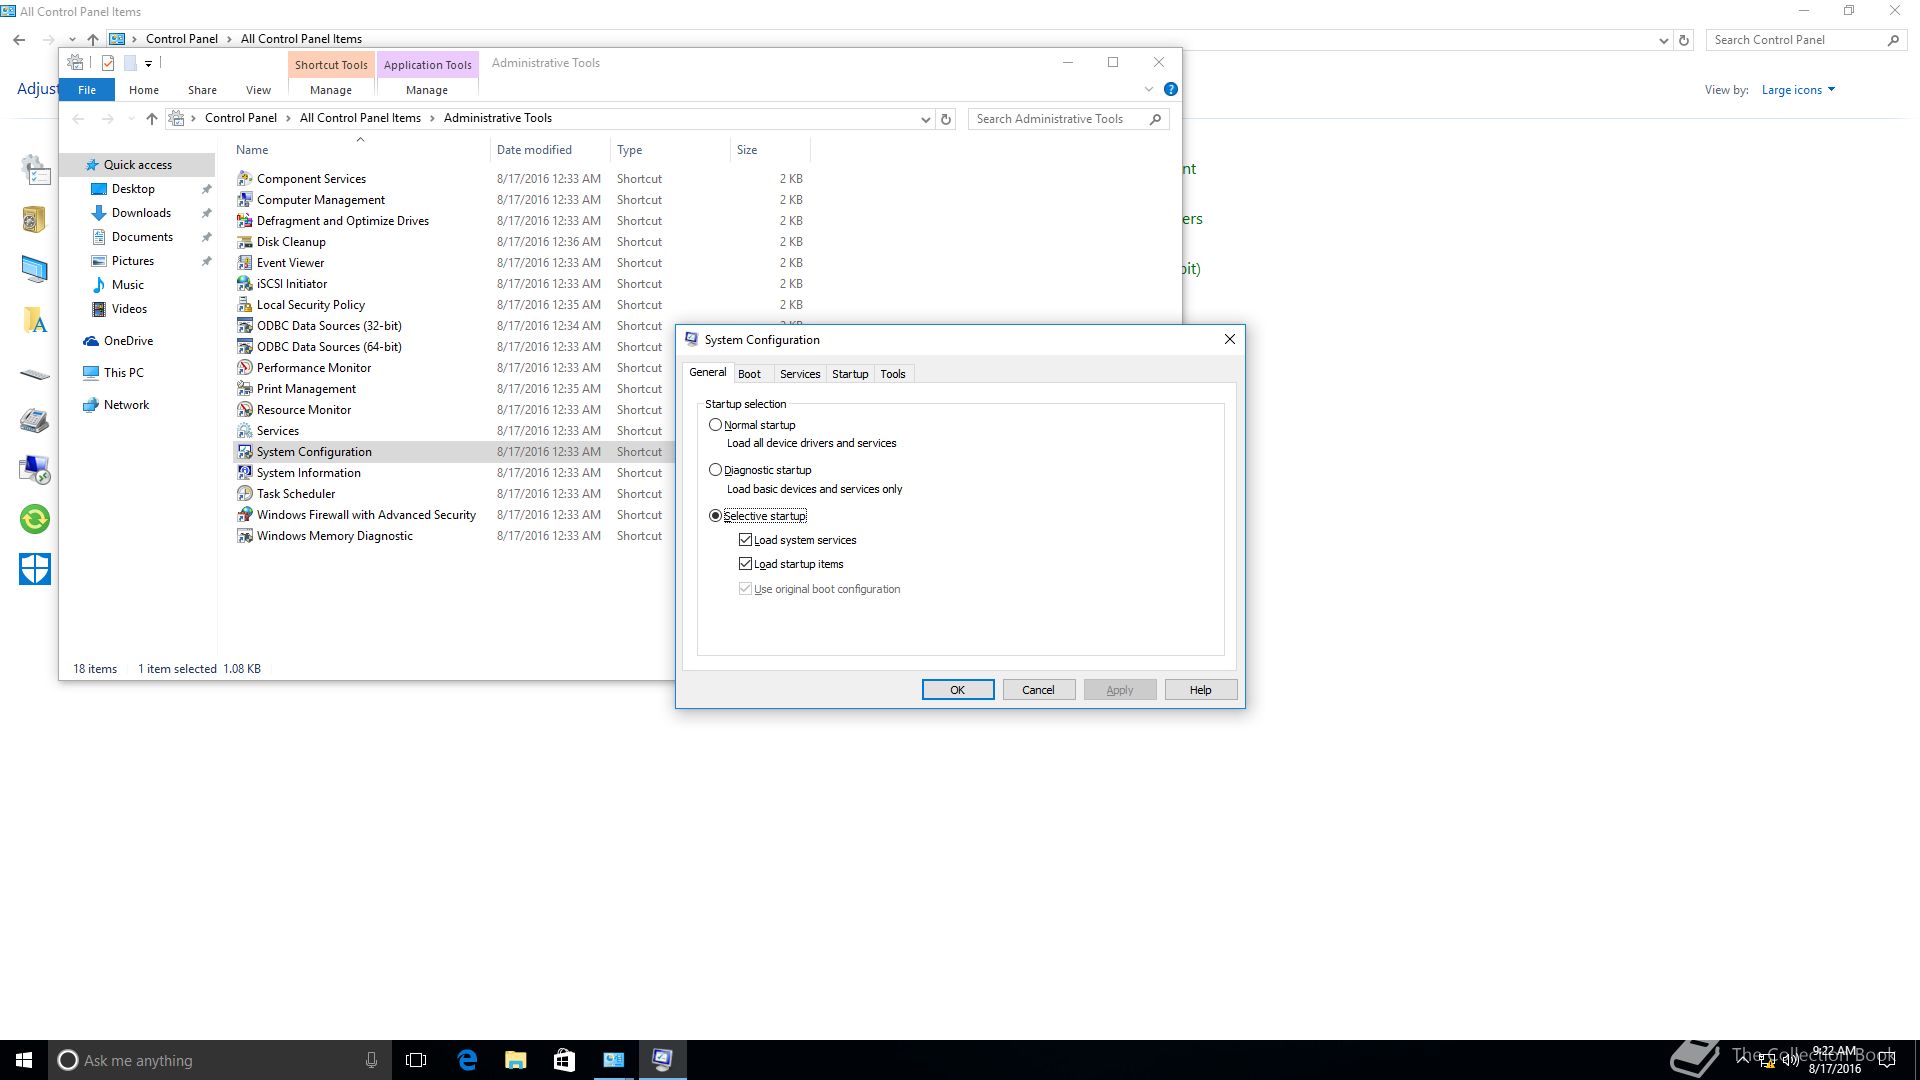Open File Explorer from the taskbar

516,1060
